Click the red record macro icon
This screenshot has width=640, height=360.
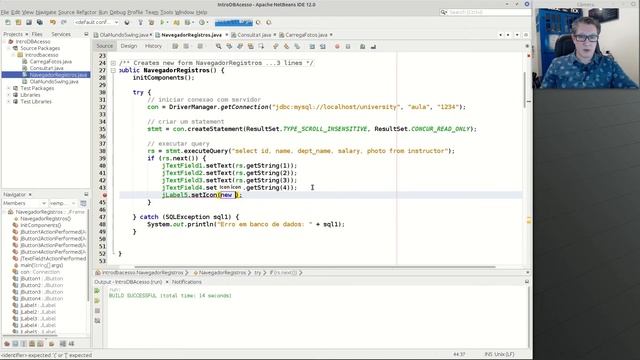pos(337,47)
